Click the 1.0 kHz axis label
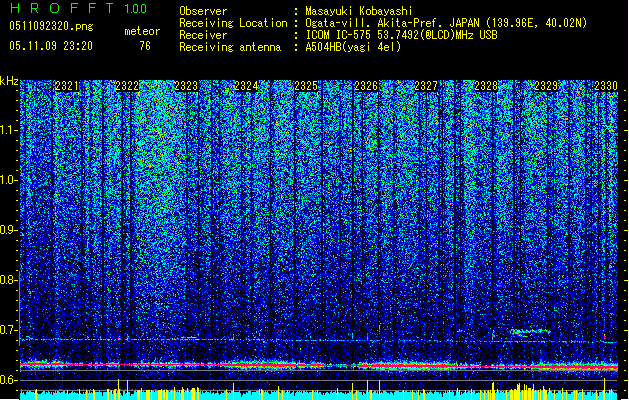 [8, 180]
